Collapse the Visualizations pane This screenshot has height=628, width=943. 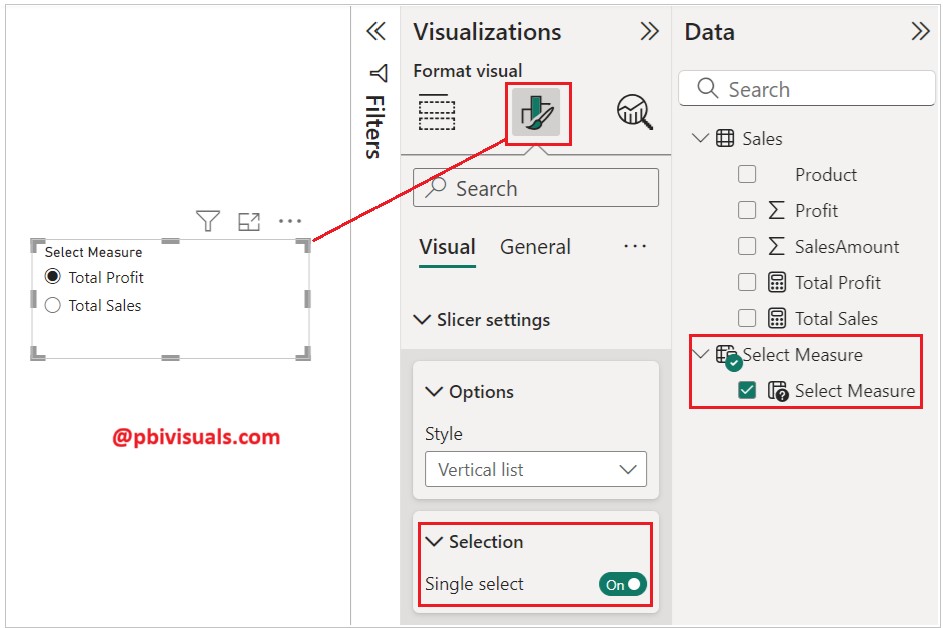click(650, 31)
